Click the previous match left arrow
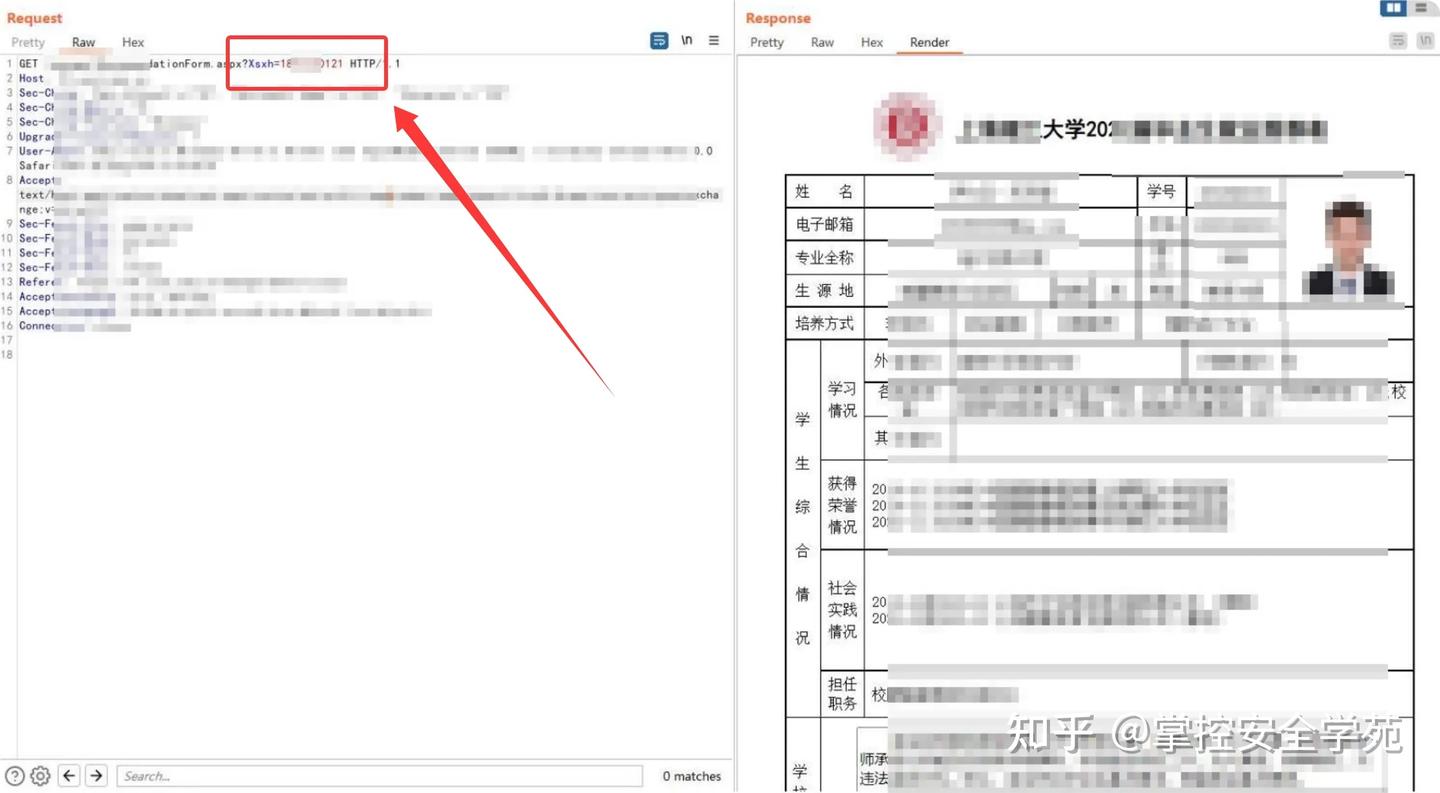1440x793 pixels. point(69,775)
